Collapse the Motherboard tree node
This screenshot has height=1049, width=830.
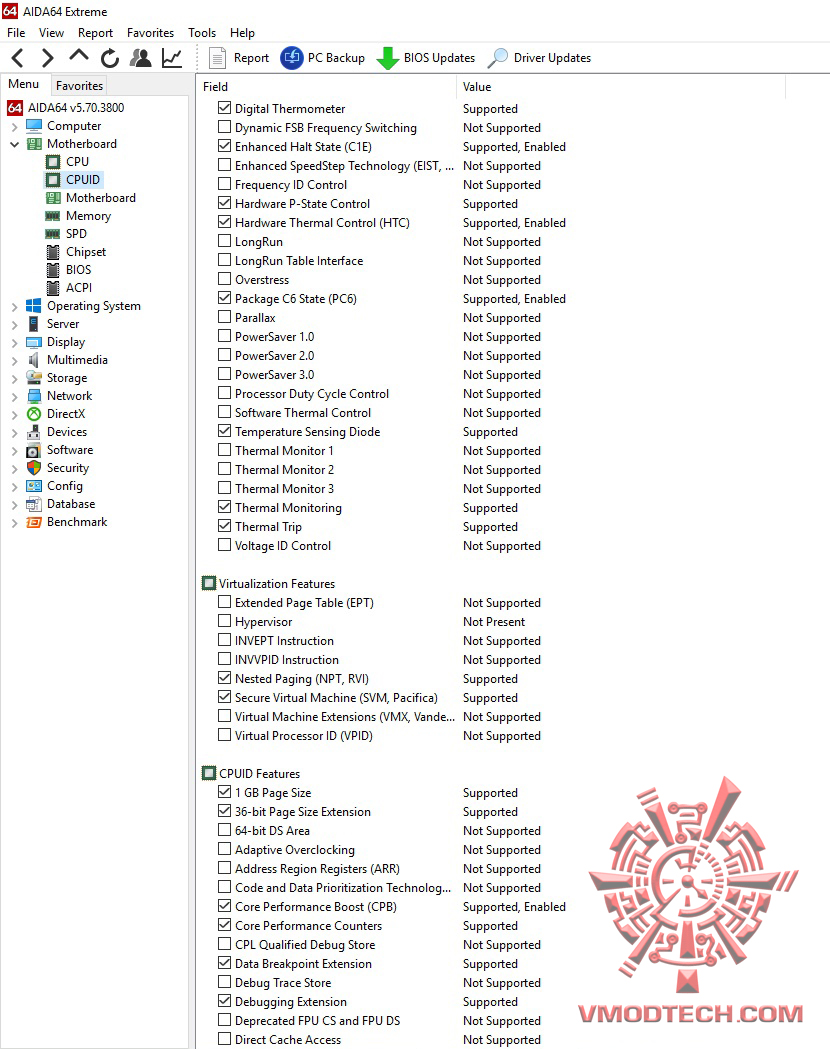point(15,145)
